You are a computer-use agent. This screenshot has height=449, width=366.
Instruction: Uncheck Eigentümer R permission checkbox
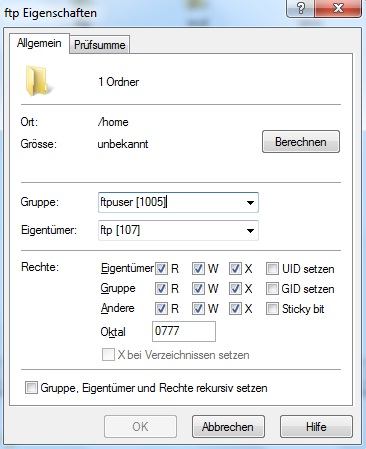(161, 269)
